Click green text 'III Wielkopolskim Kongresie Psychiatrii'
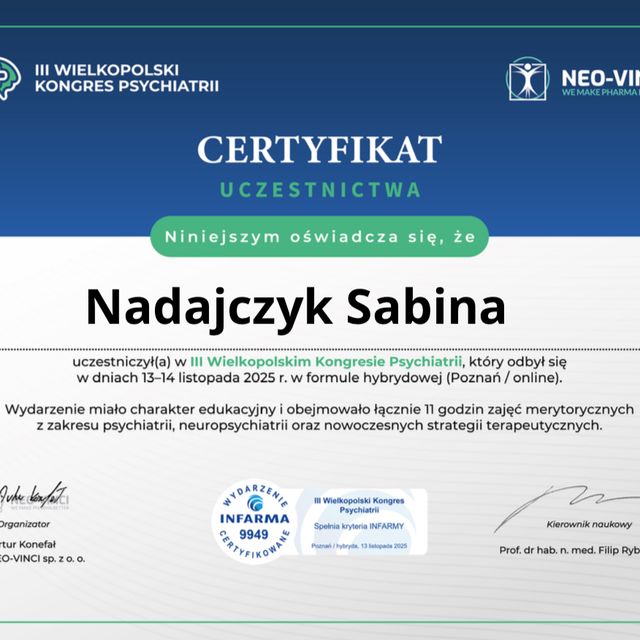 [326, 362]
